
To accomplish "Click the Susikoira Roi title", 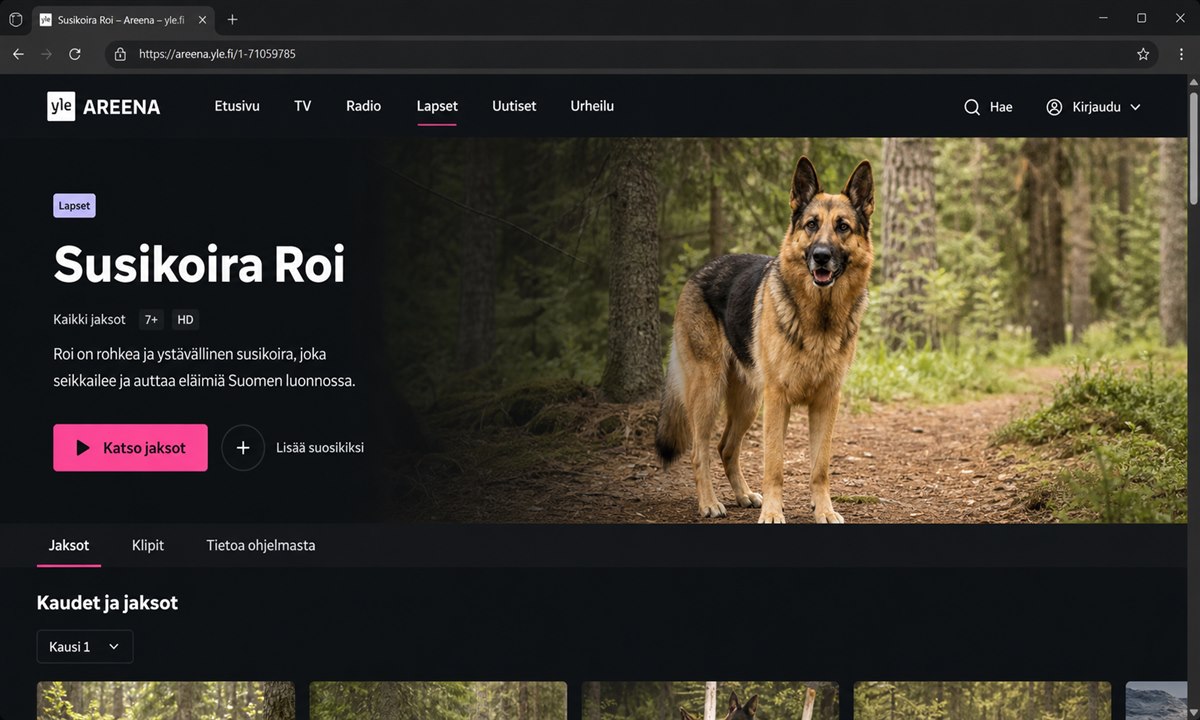I will 200,265.
